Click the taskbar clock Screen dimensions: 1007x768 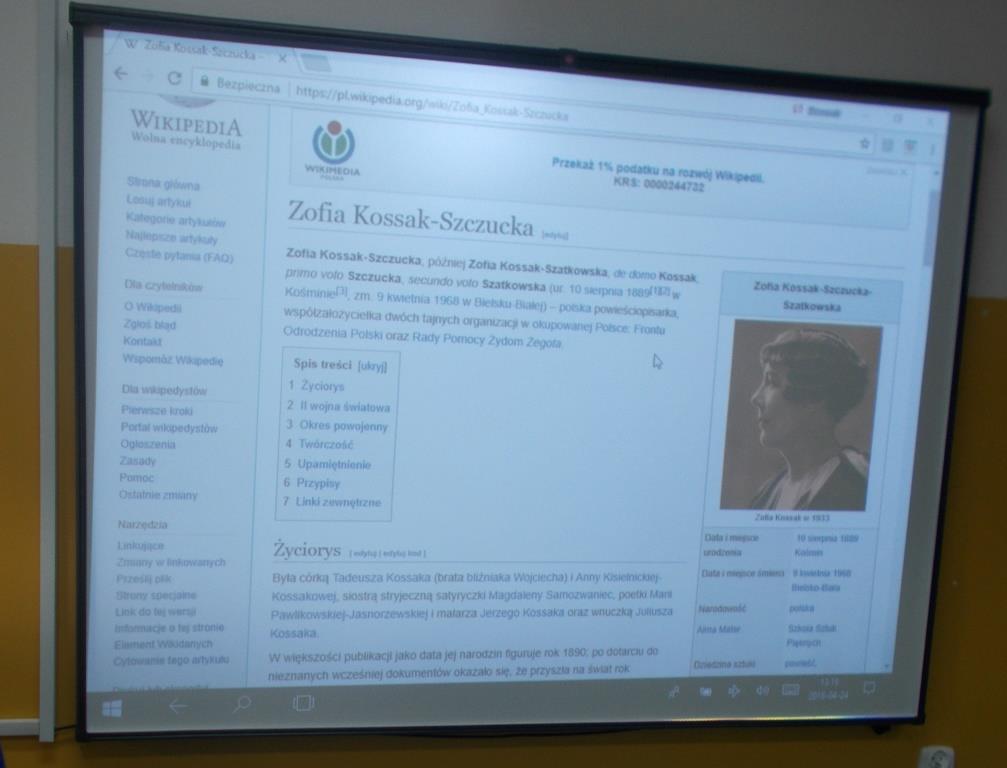click(x=828, y=688)
